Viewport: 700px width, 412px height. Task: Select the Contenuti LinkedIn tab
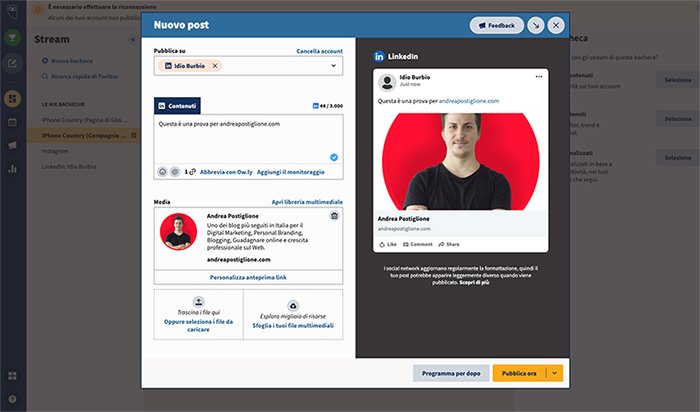177,106
